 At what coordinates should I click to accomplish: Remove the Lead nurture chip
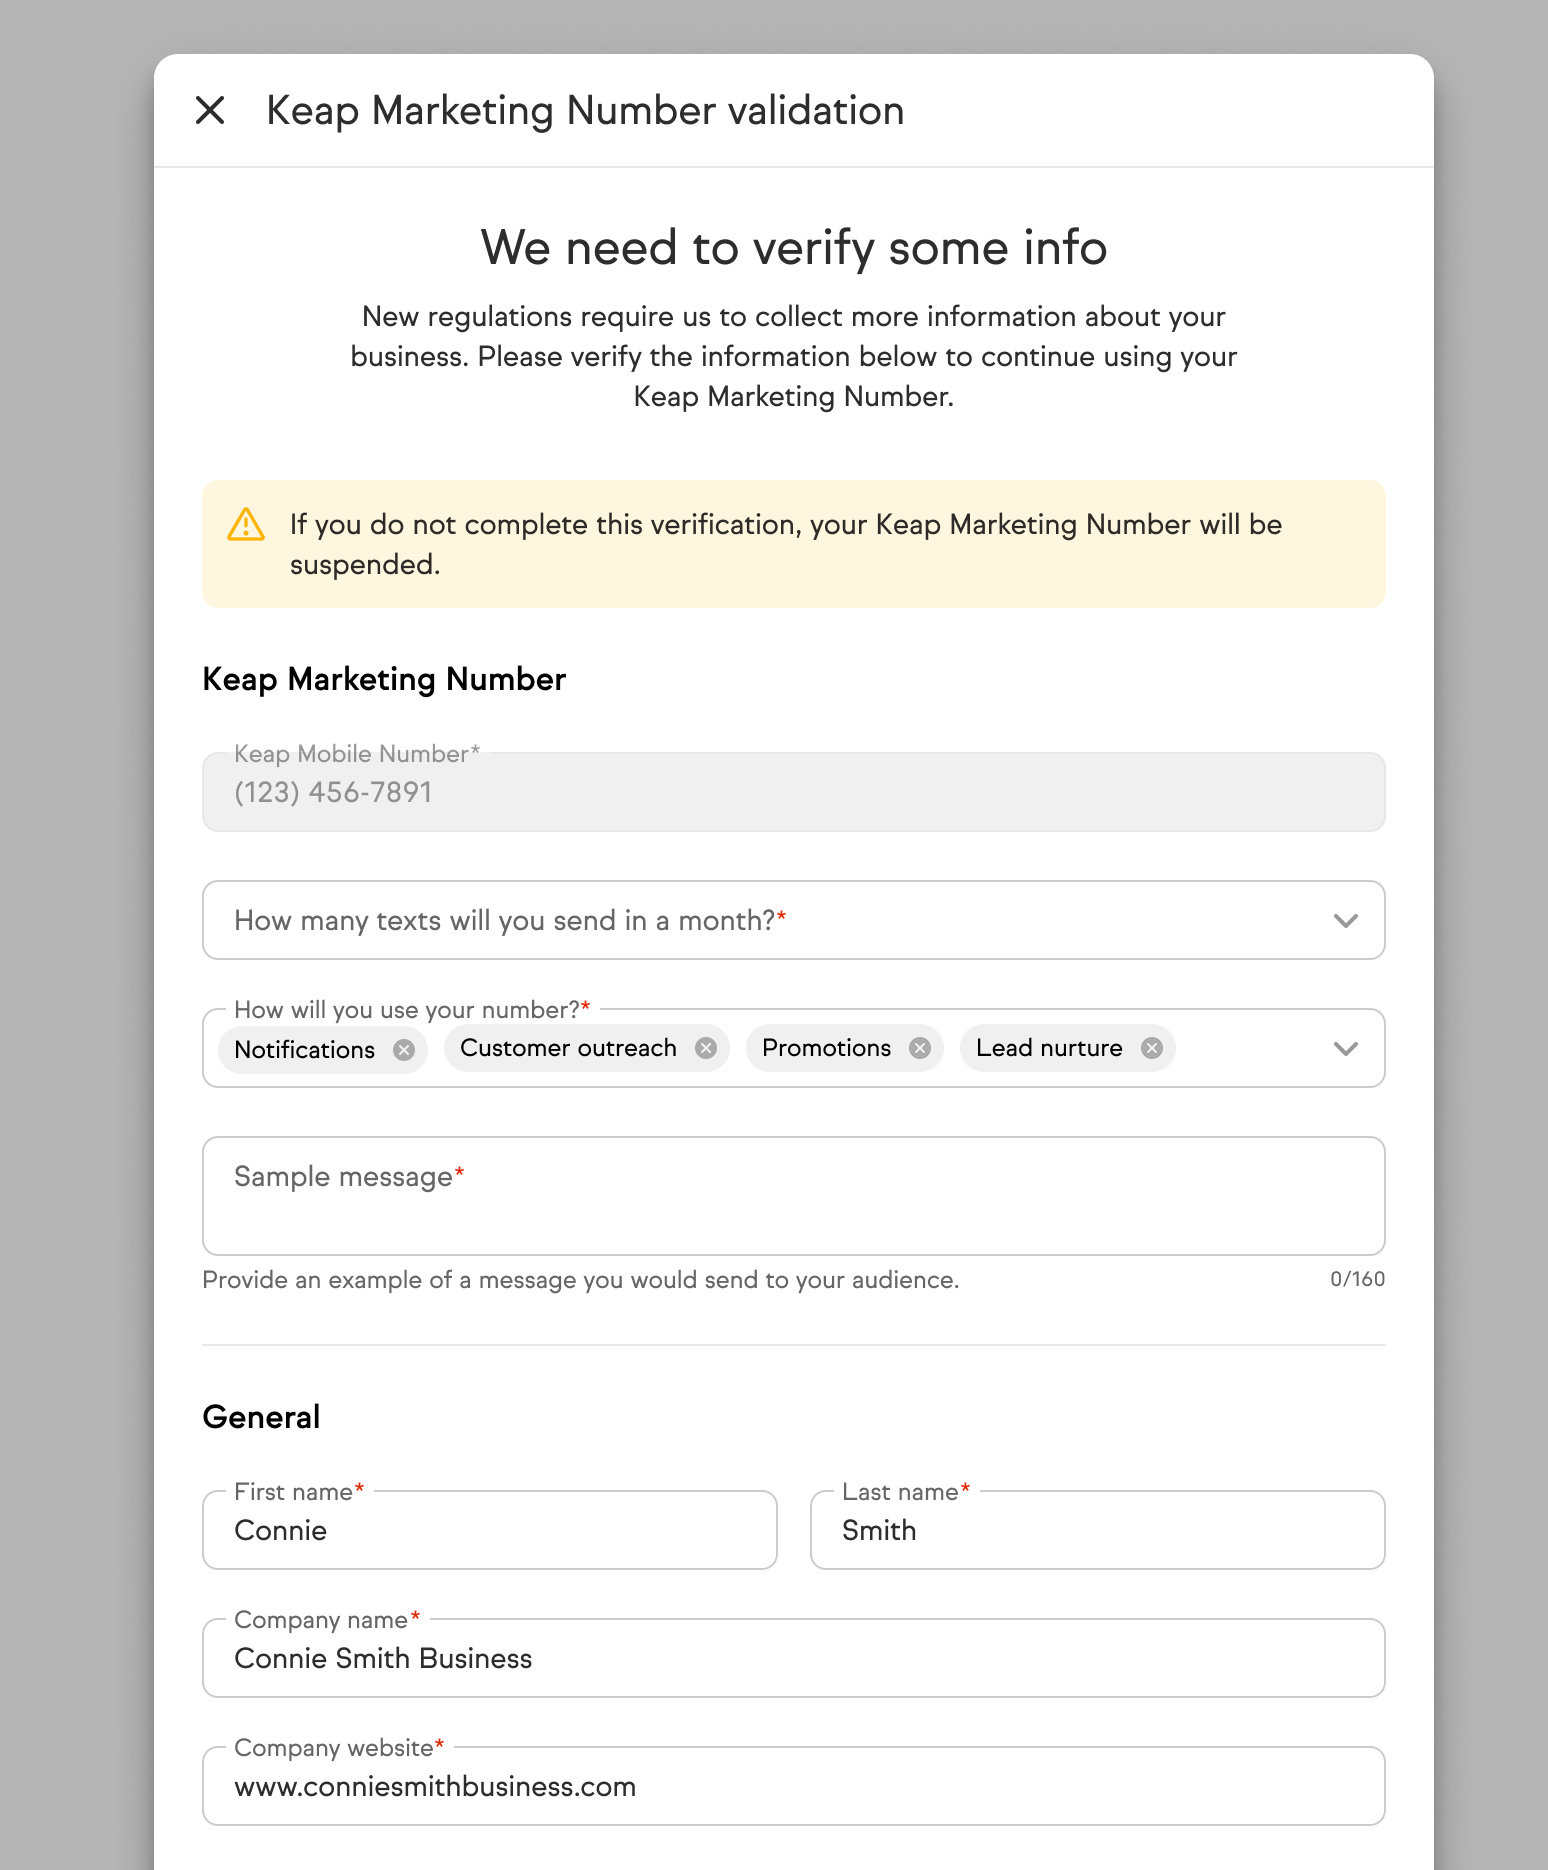click(1152, 1048)
